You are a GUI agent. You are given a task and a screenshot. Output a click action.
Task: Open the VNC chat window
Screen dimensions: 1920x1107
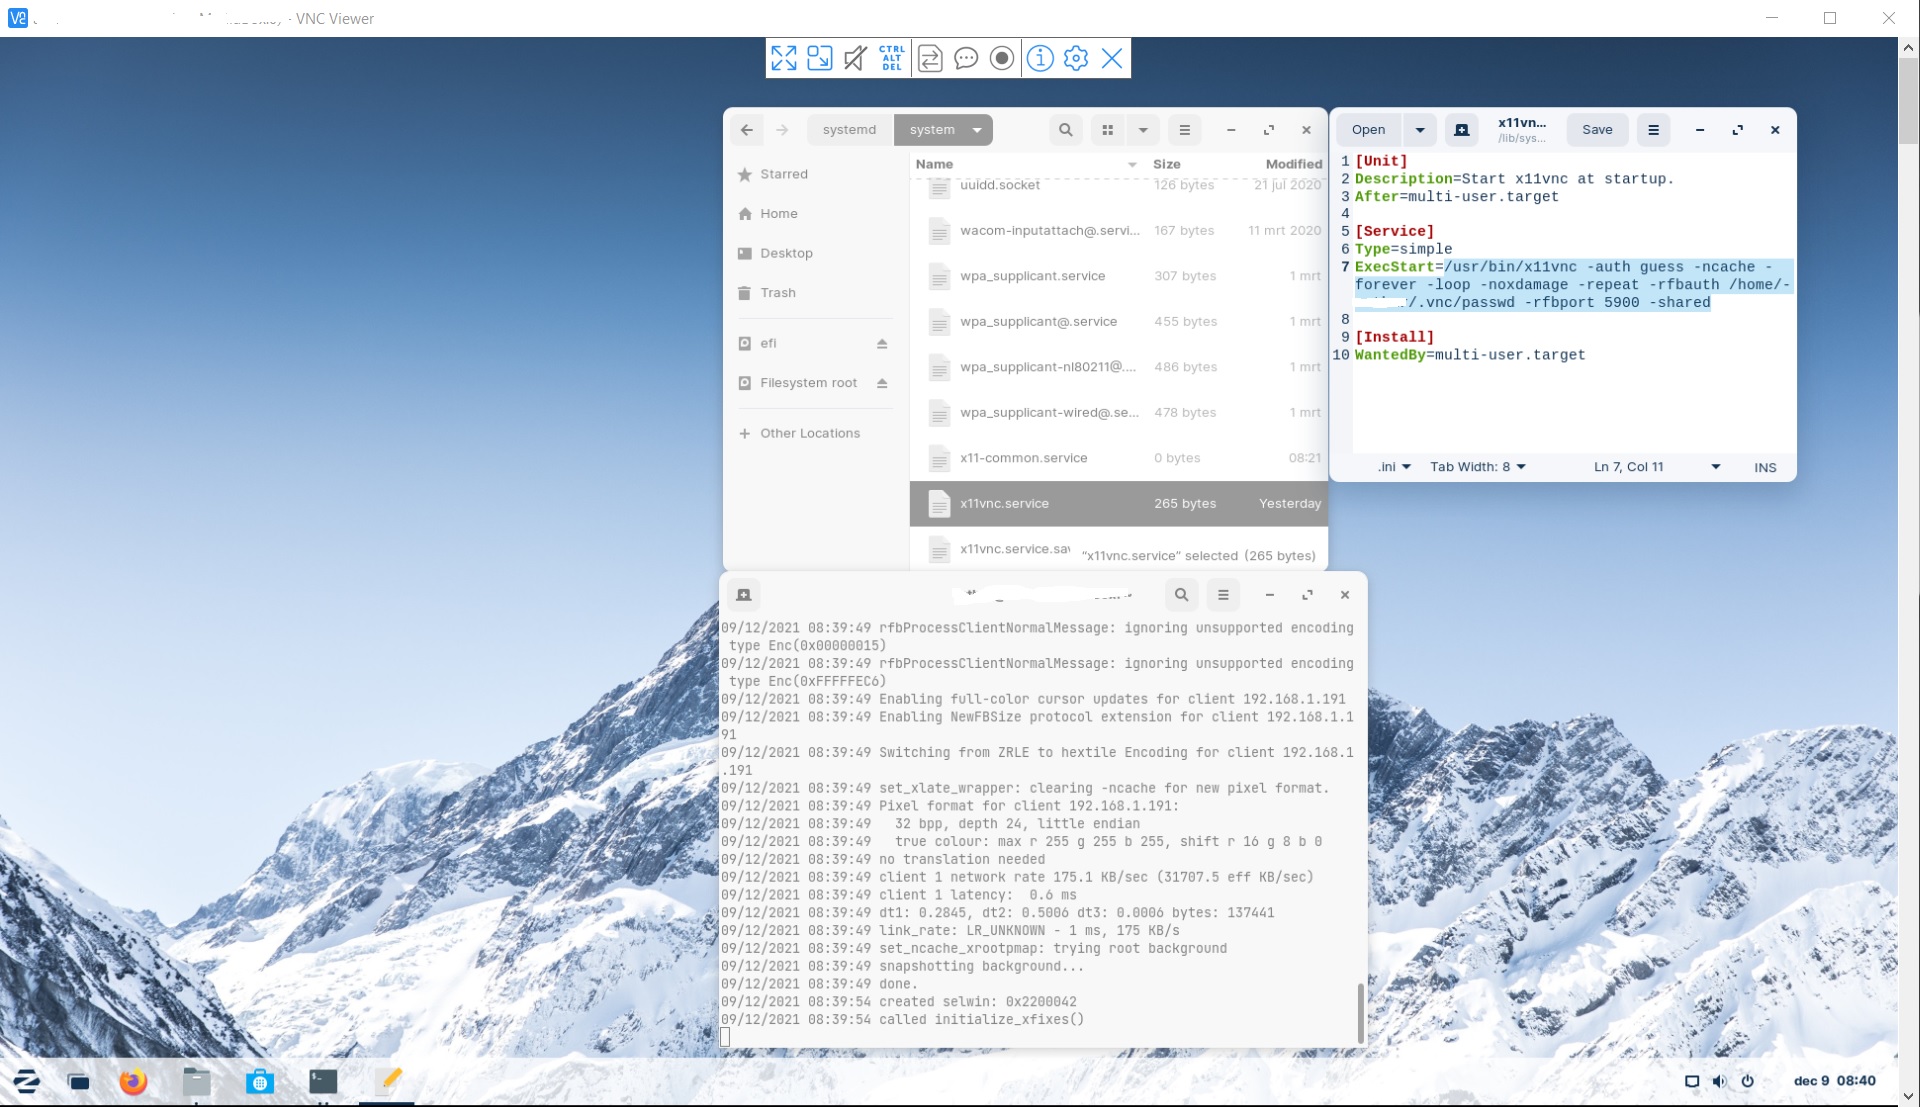[x=966, y=58]
